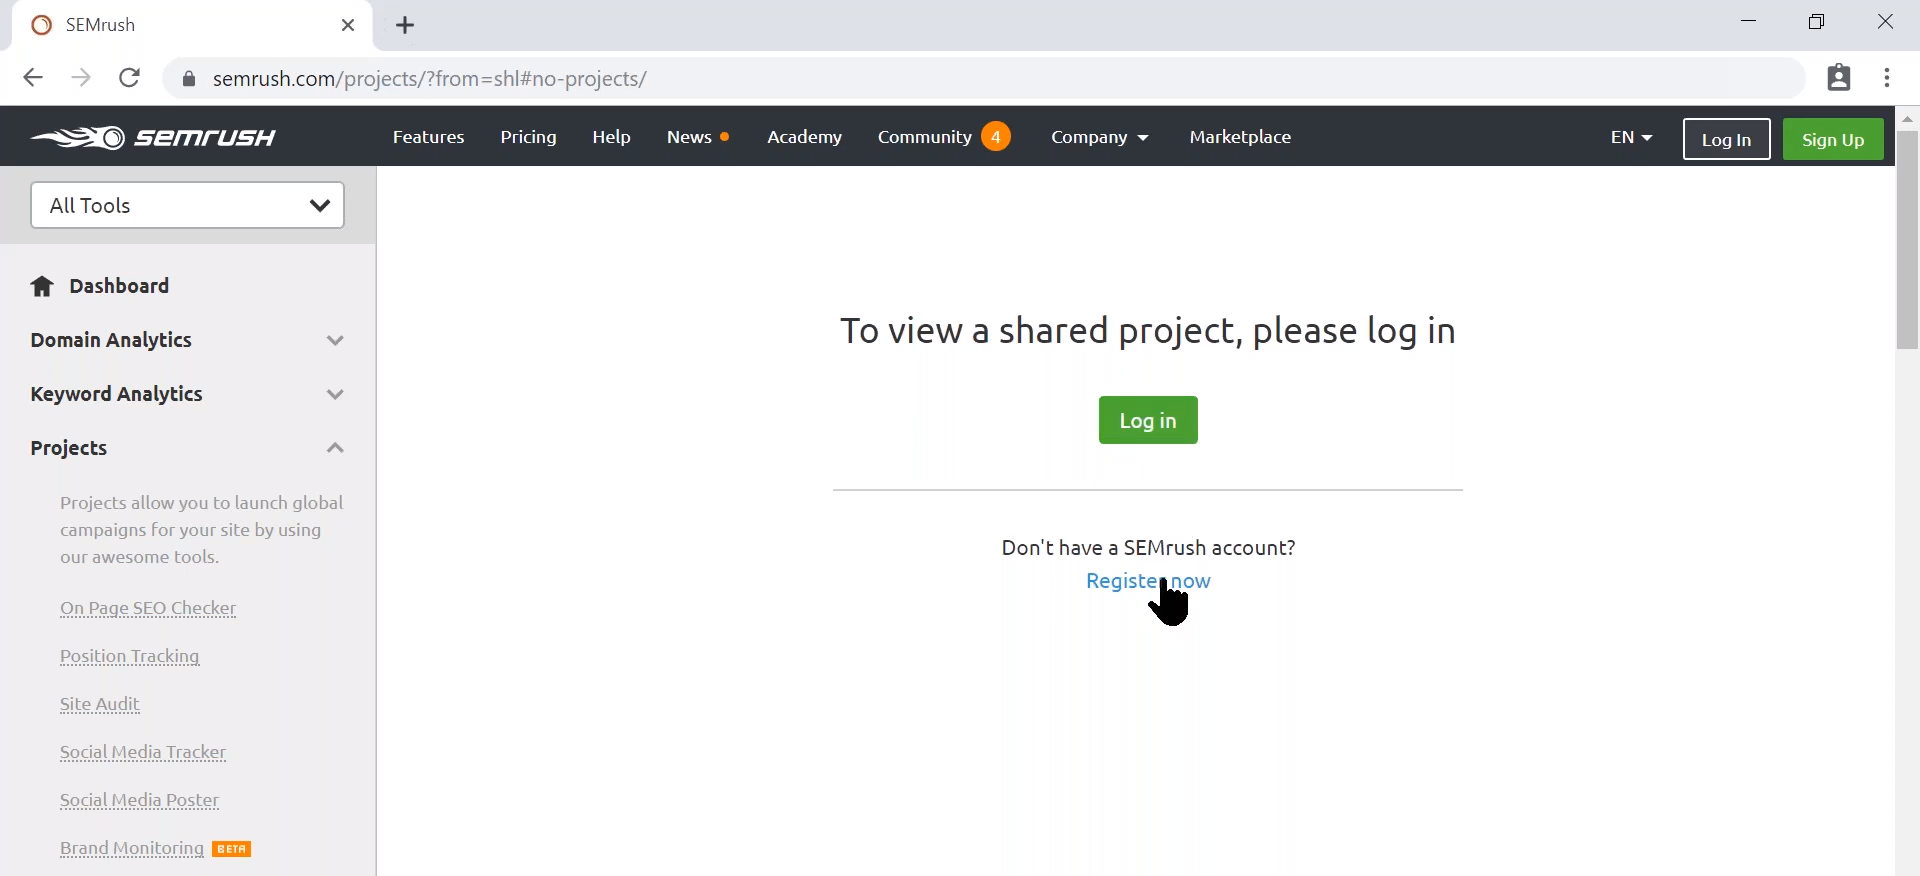This screenshot has width=1920, height=876.
Task: Click the green Sign Up button
Action: (x=1833, y=139)
